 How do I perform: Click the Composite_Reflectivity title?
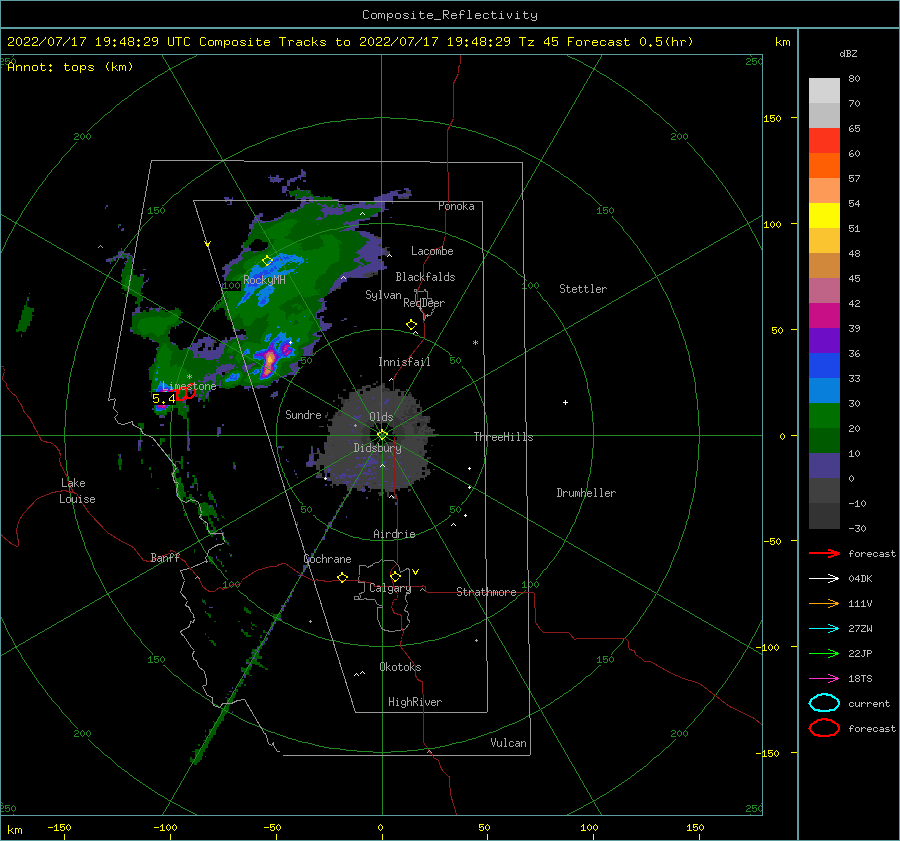pos(449,15)
